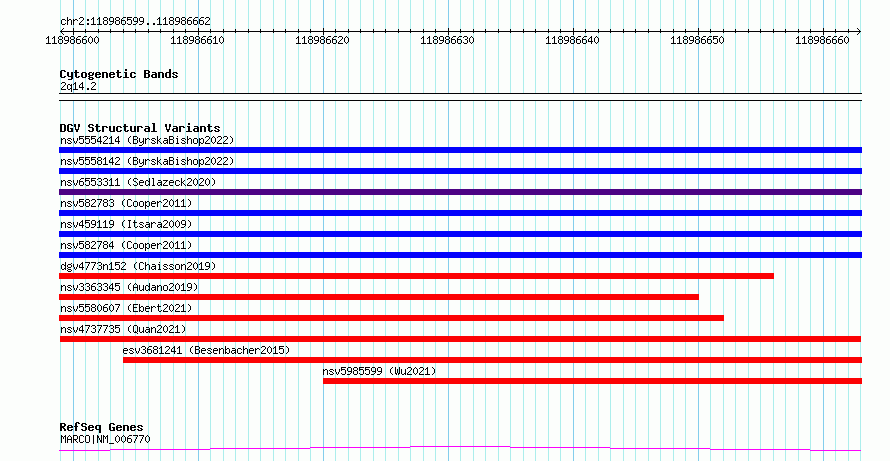
Task: Click the blue bar under nsv5558142
Action: click(x=460, y=171)
